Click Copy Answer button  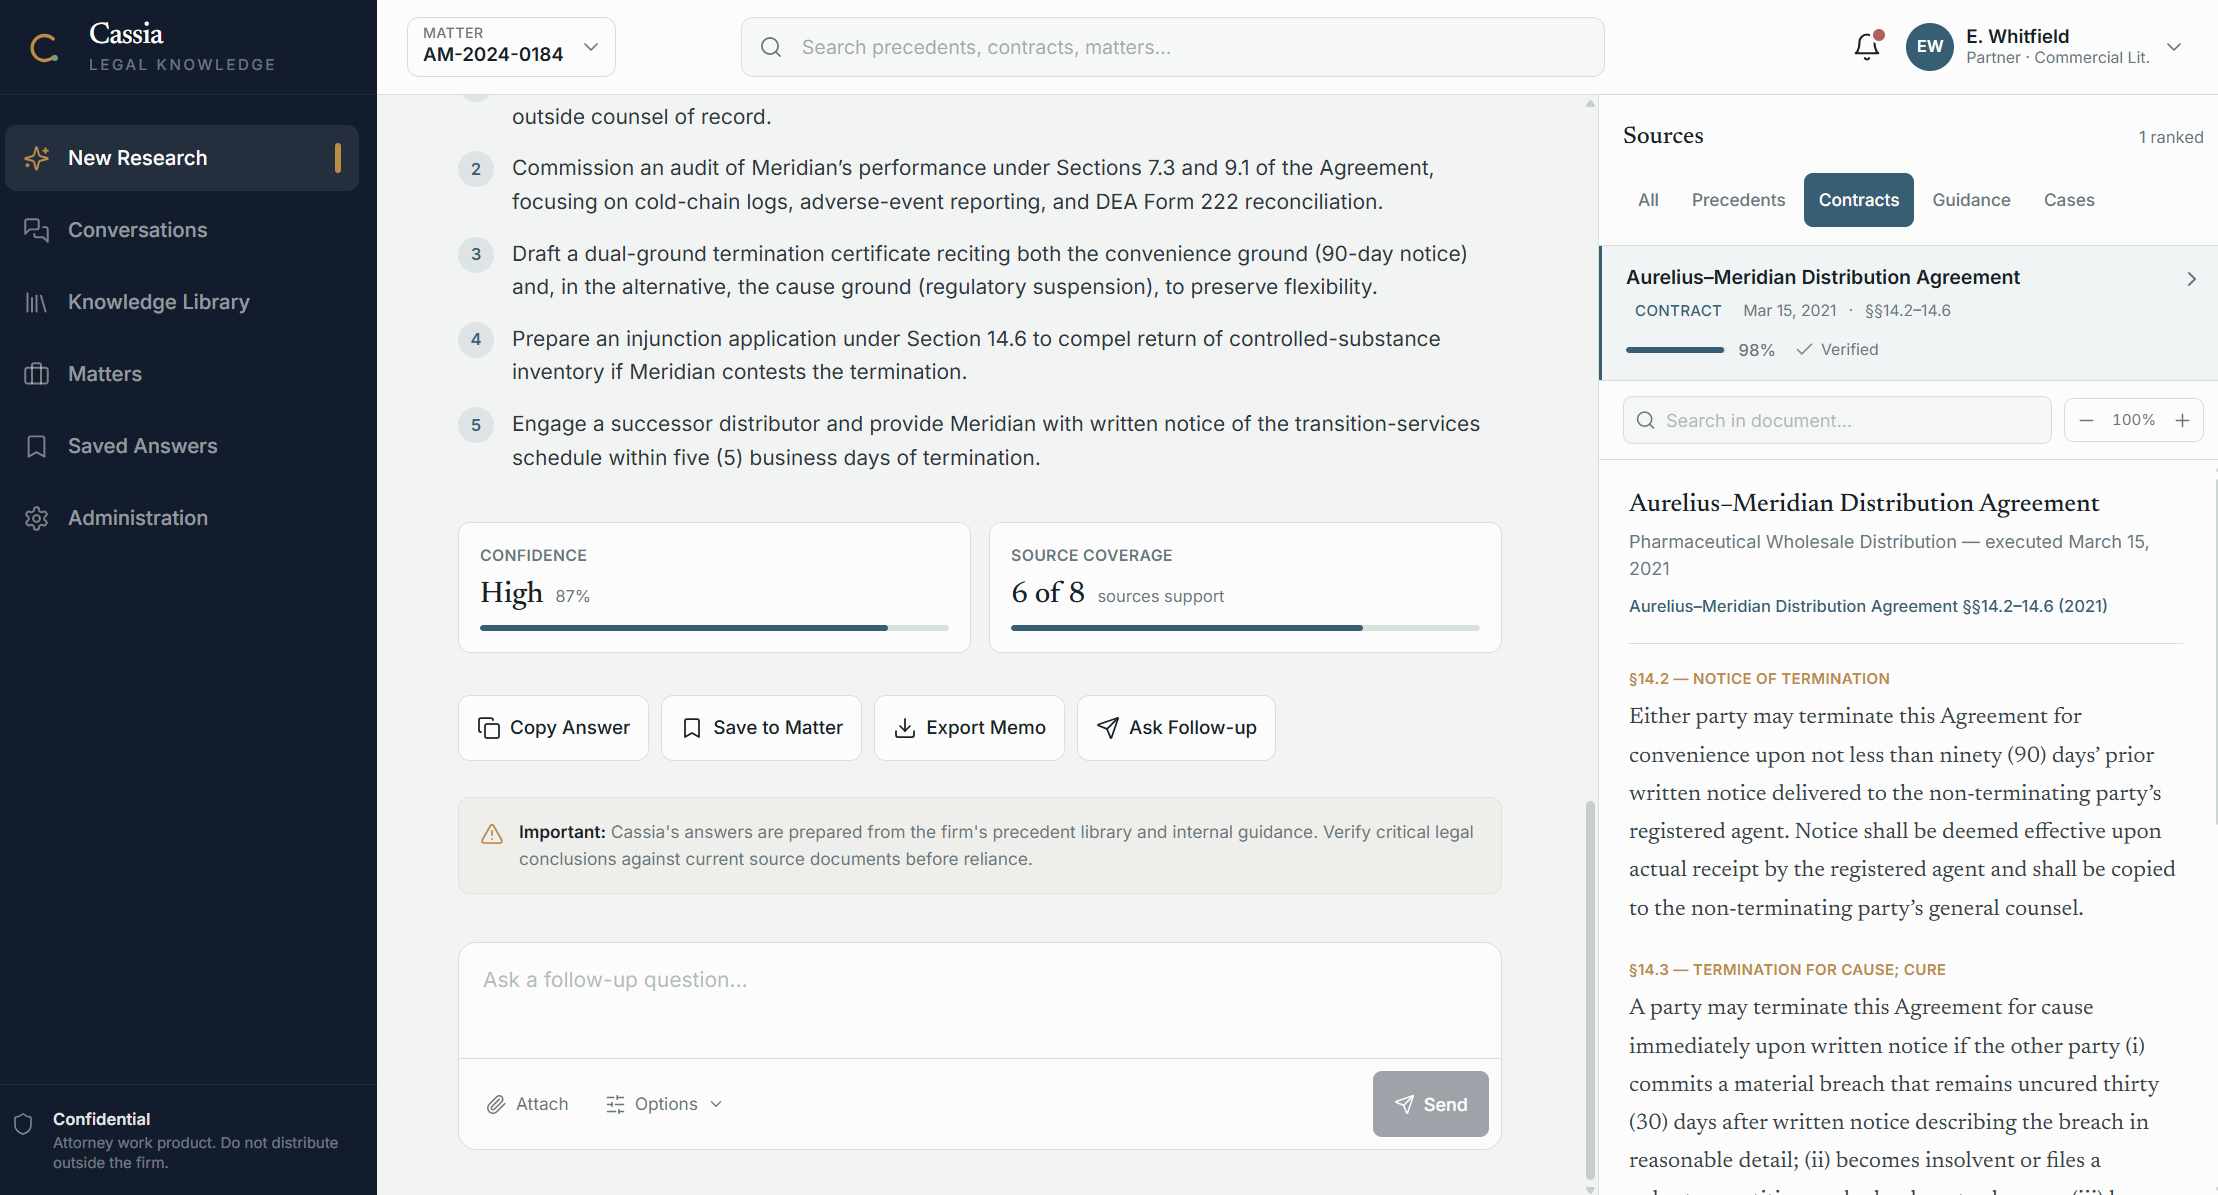pos(553,728)
